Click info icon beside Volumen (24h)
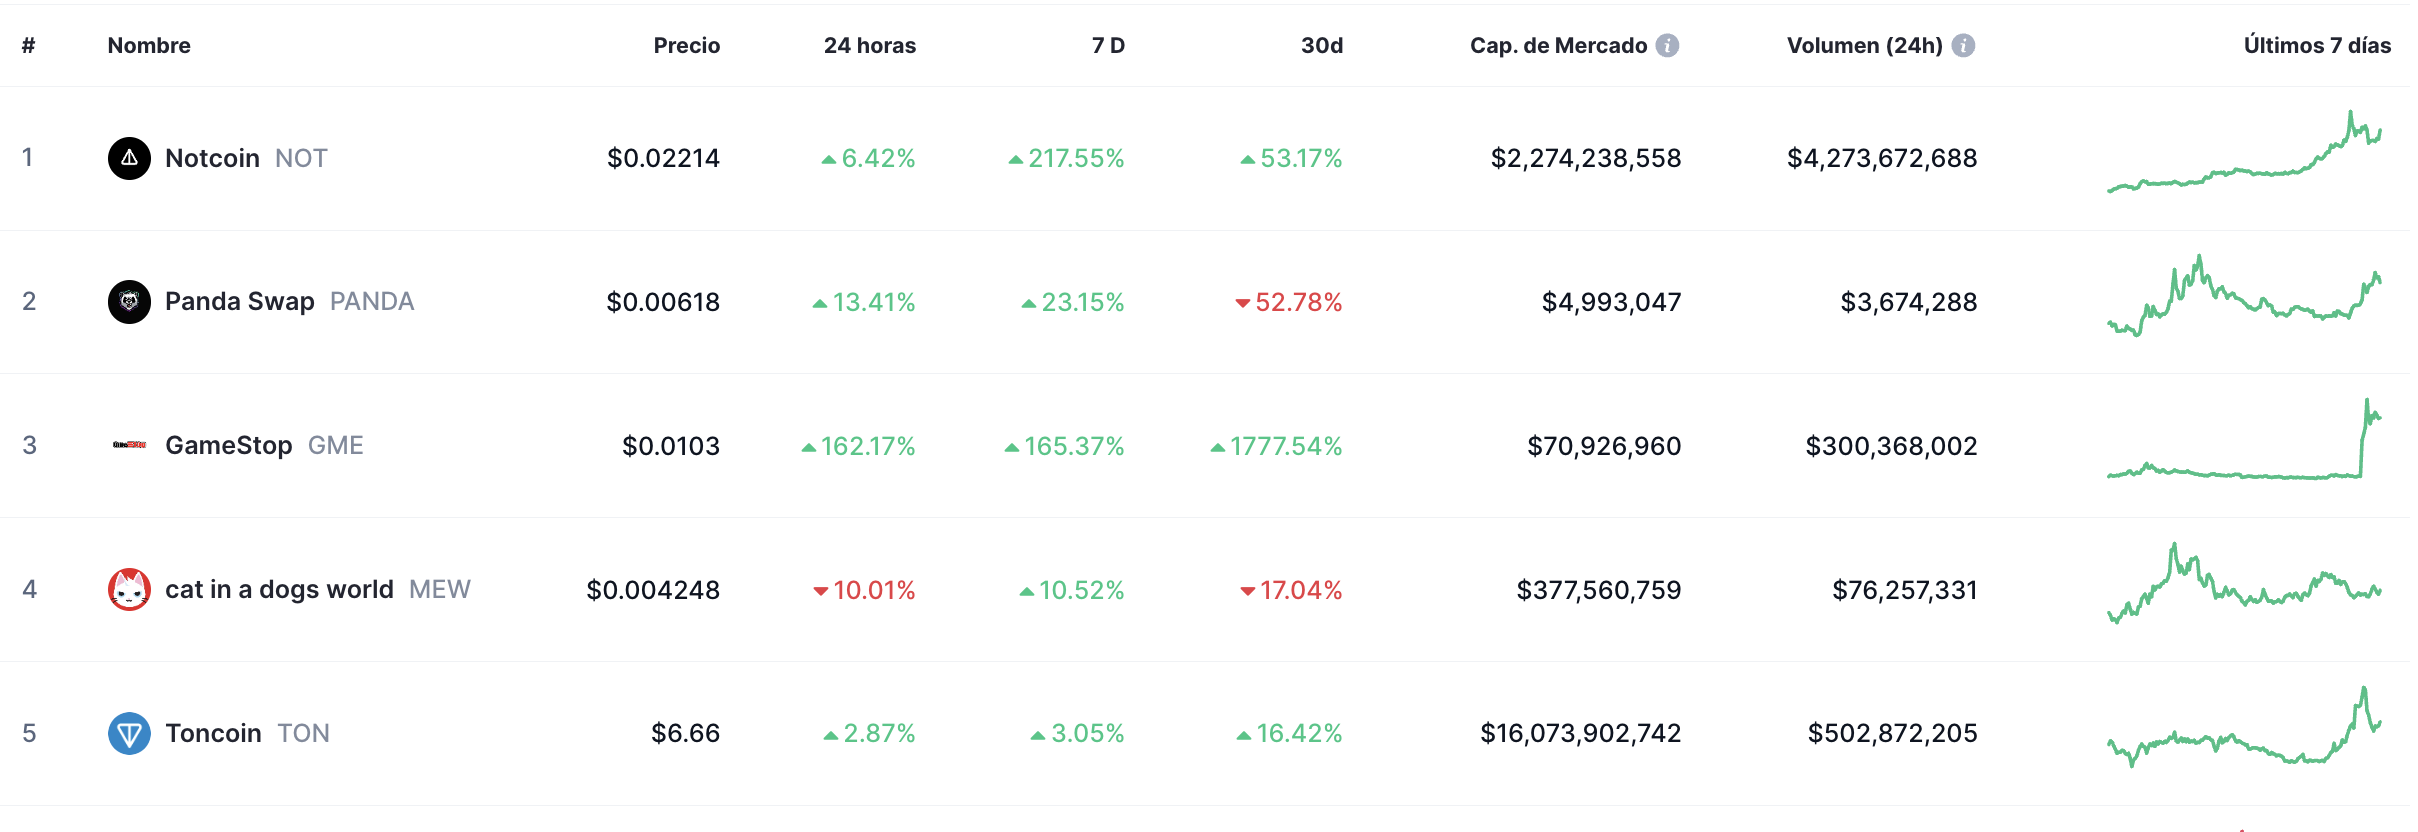Screen dimensions: 2418x832 coord(1963,45)
